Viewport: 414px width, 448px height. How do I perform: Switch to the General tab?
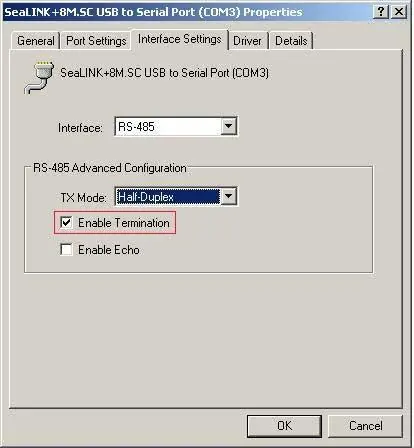click(36, 41)
